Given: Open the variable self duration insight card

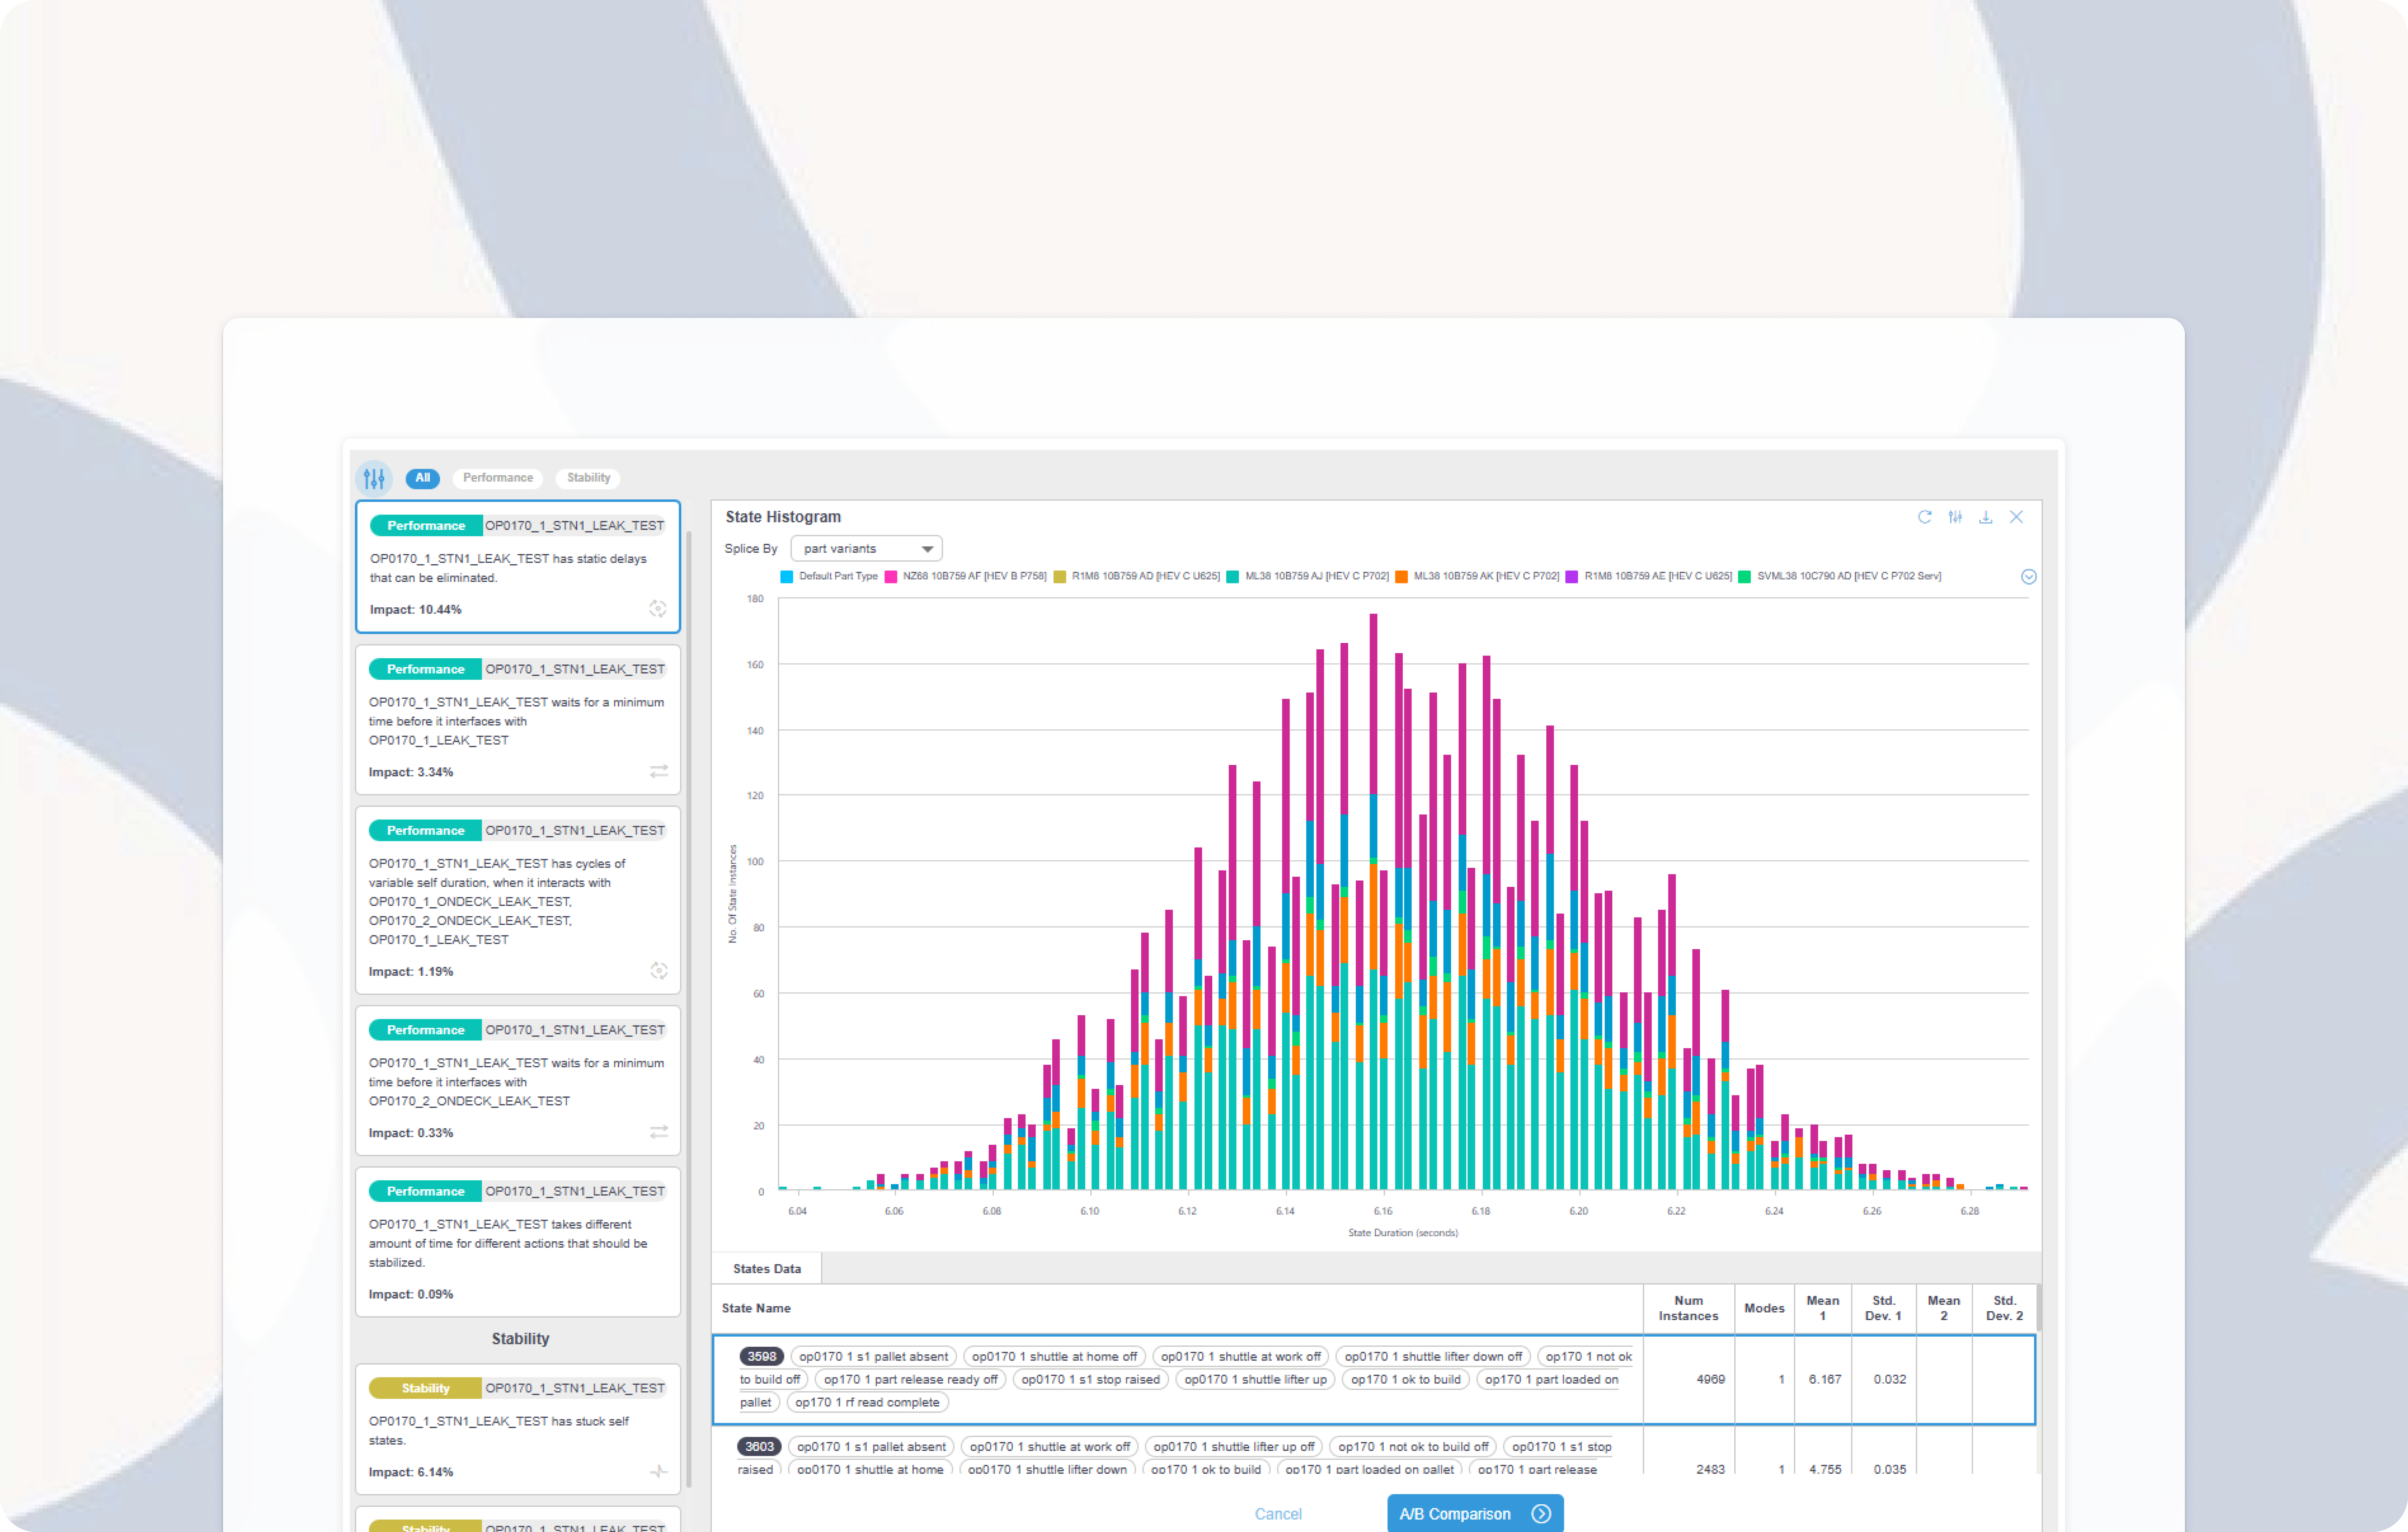Looking at the screenshot, I should (518, 900).
